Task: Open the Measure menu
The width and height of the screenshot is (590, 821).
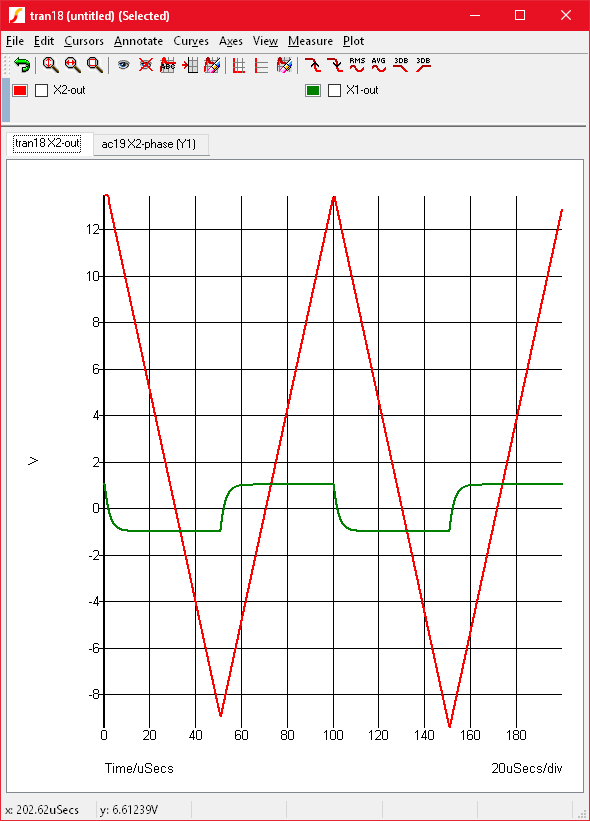Action: click(310, 41)
